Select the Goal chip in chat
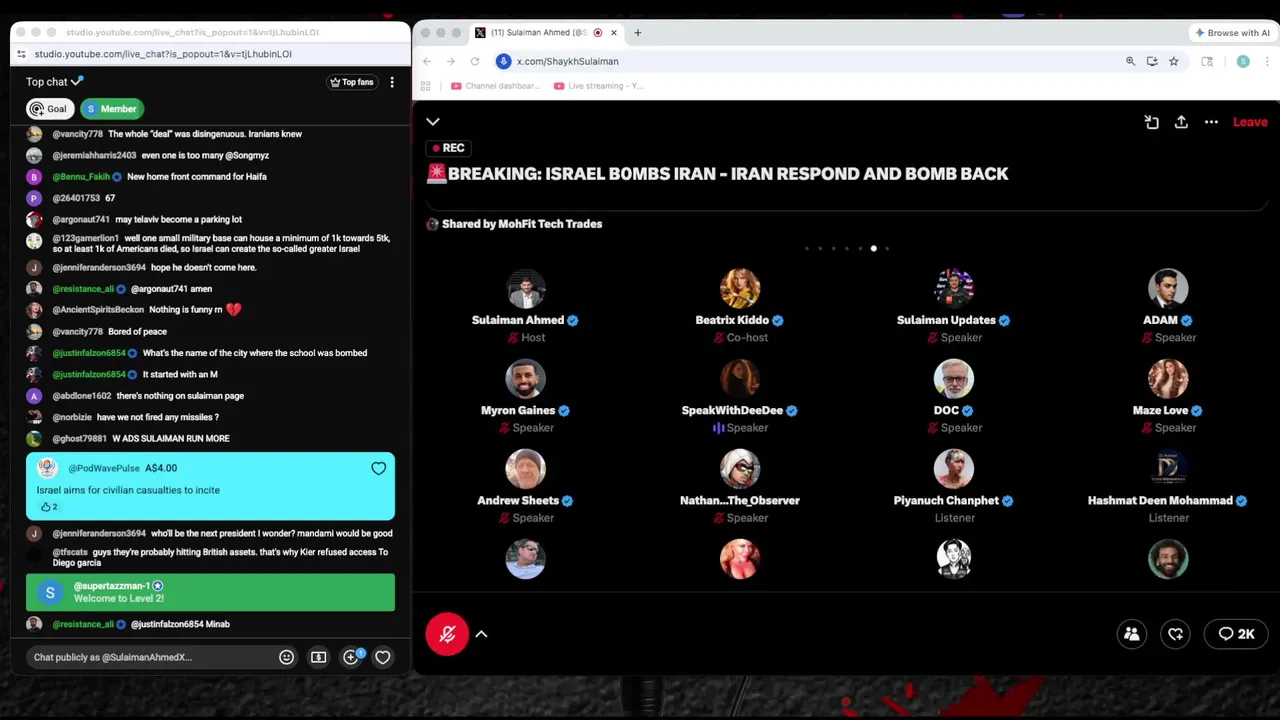 pos(49,109)
